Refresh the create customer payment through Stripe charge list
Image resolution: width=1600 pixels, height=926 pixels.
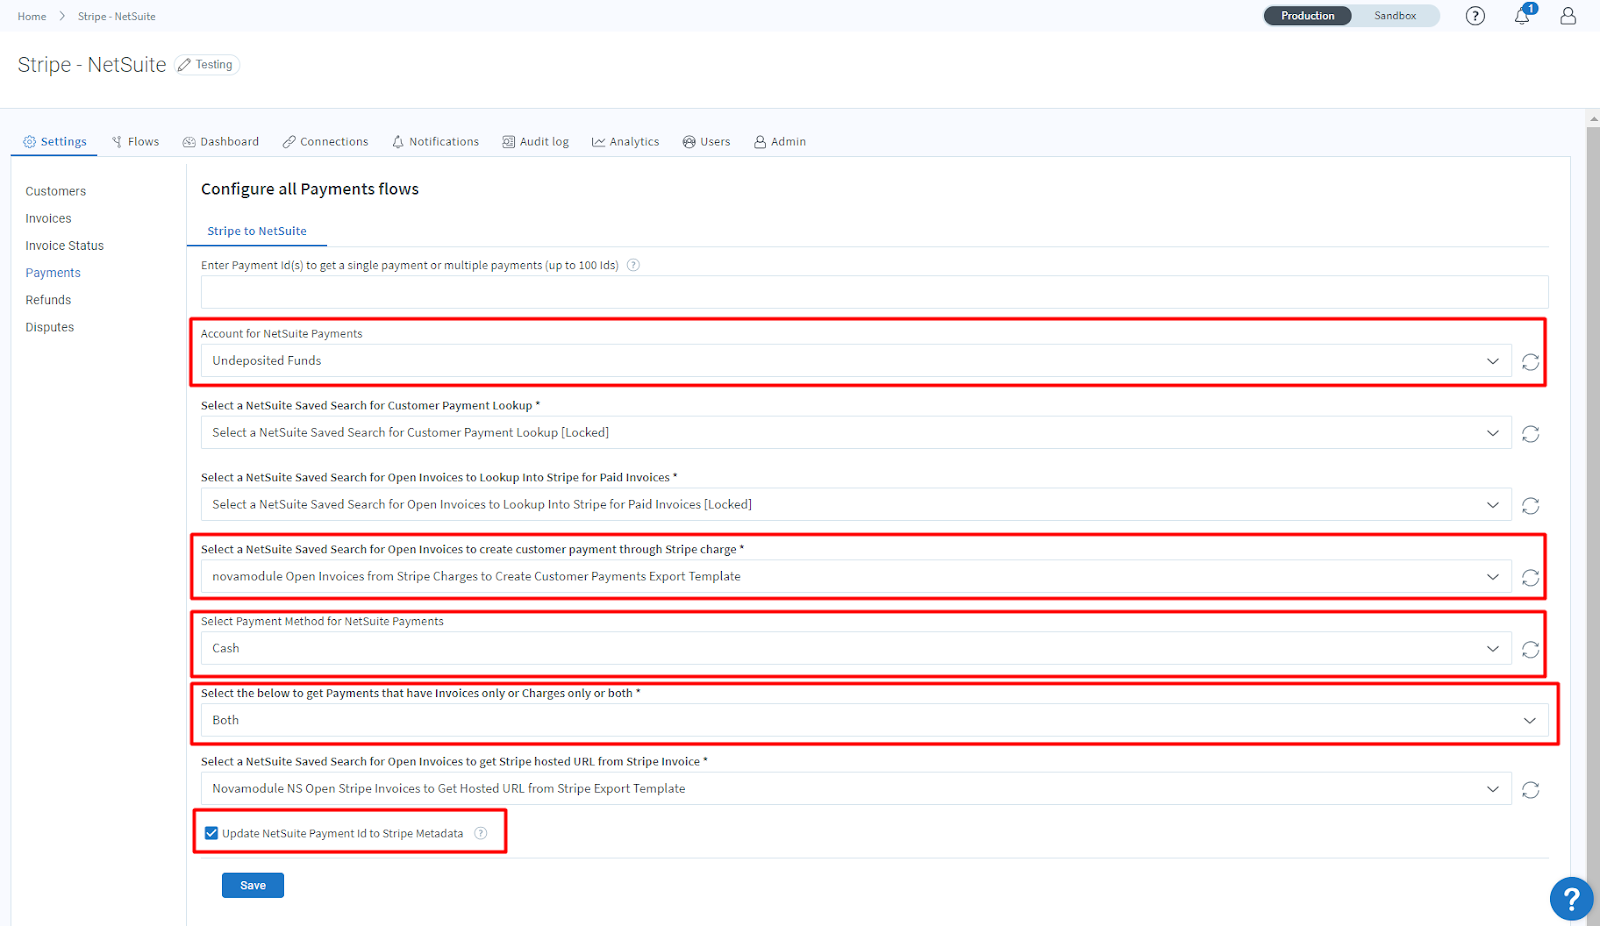(x=1530, y=578)
